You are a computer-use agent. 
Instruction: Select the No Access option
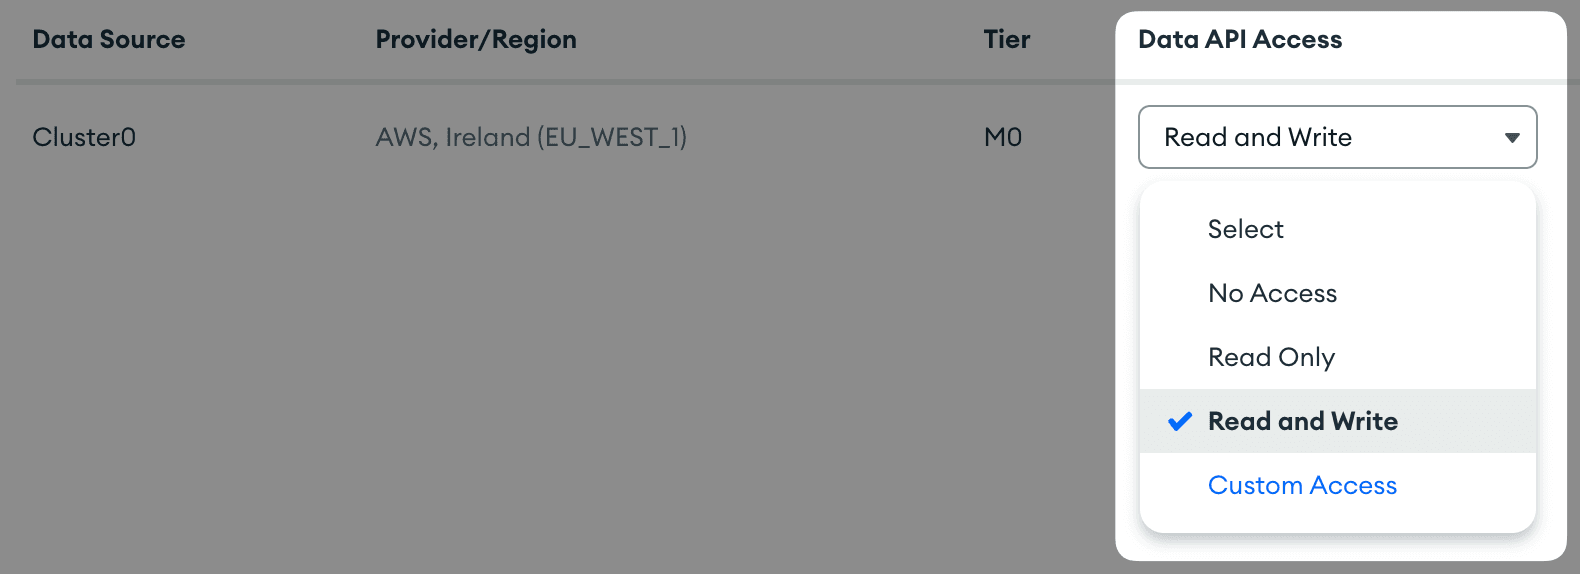click(x=1272, y=293)
